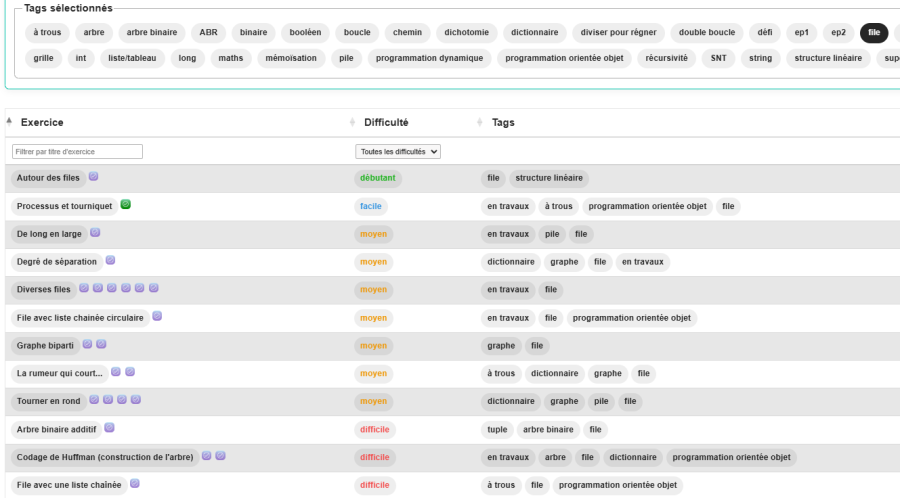Toggle the 'maths' tag filter

231,59
